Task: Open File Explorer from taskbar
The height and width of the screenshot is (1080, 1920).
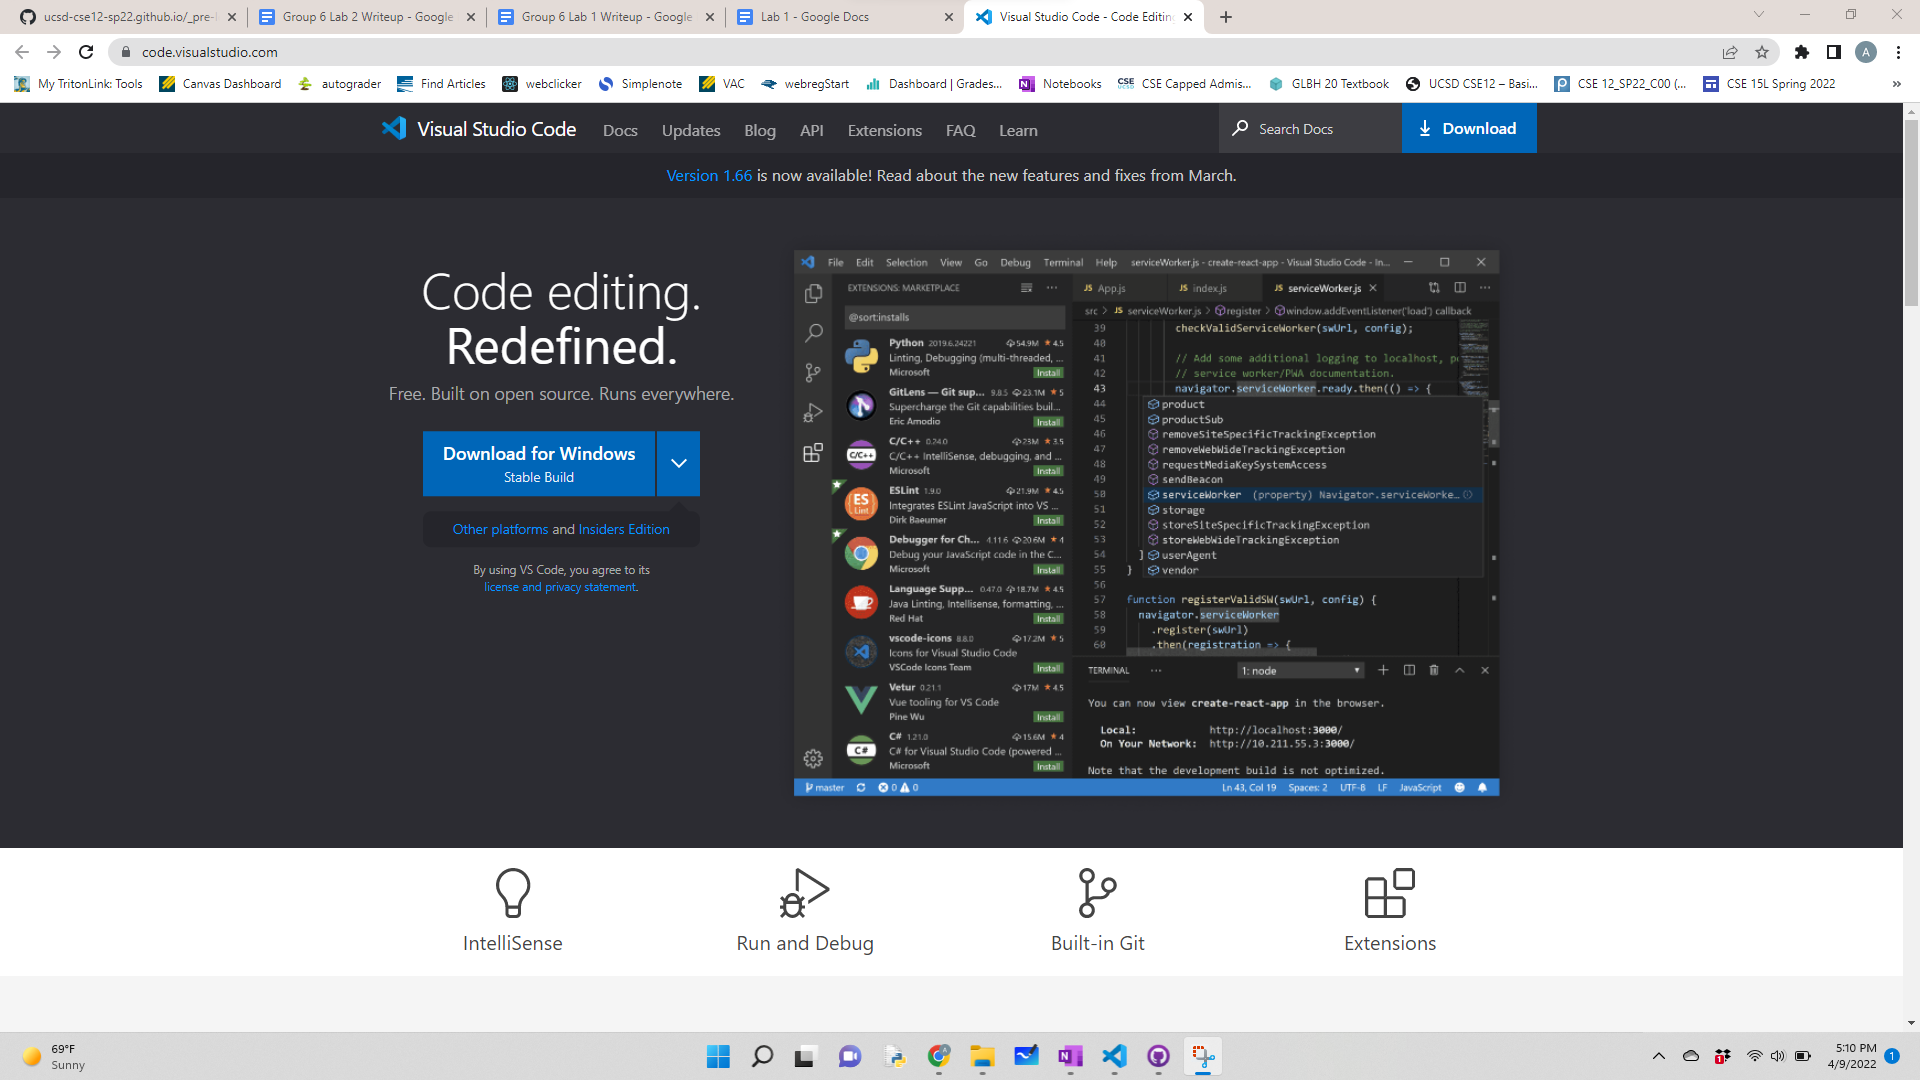Action: 982,1056
